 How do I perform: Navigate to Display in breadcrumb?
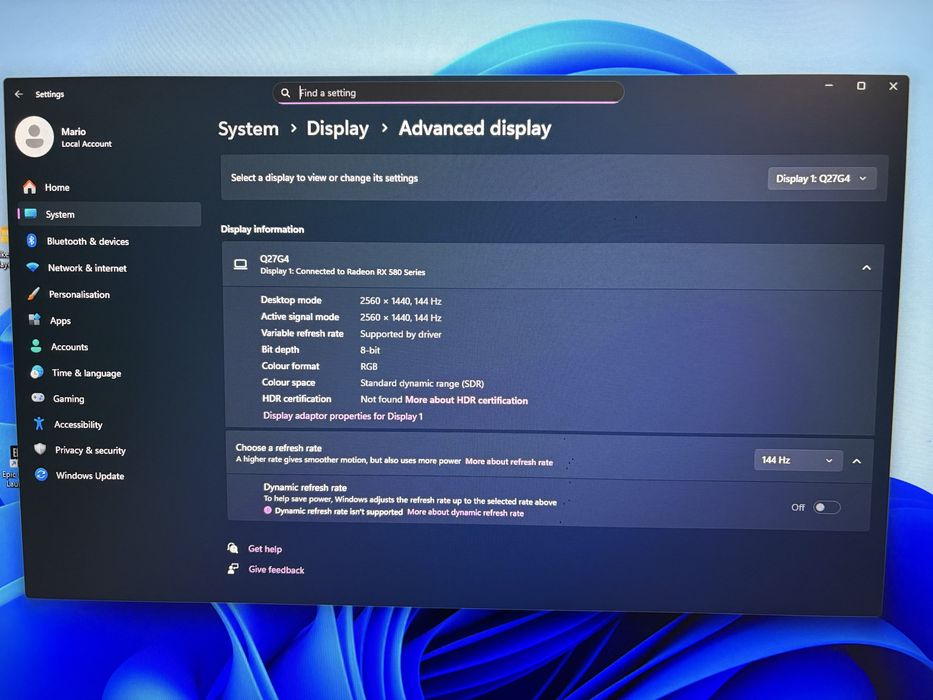(337, 129)
